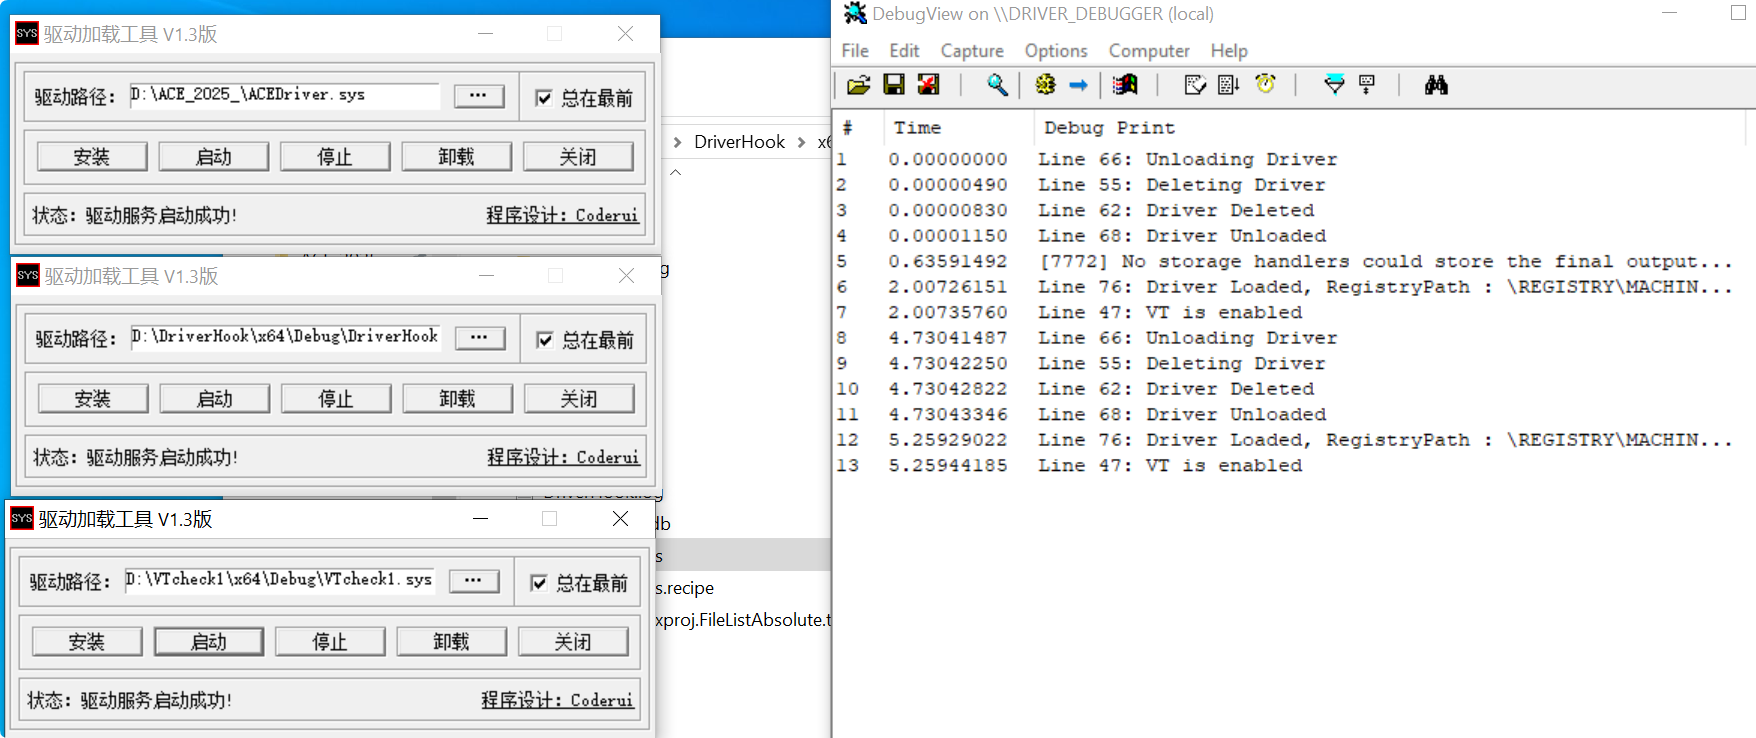Viewport: 1756px width, 738px height.
Task: Toggle the Capture magnifier icon in DebugView
Action: coord(997,85)
